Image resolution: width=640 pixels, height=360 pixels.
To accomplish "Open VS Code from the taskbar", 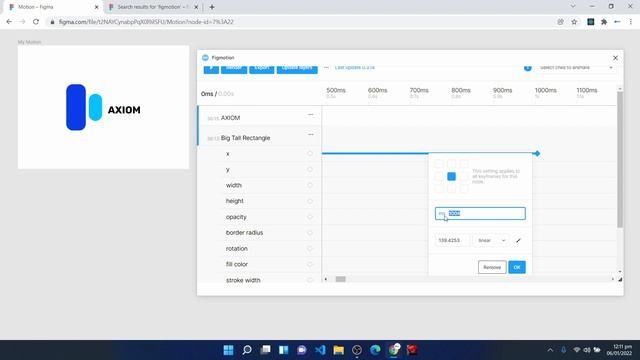I will coord(320,350).
